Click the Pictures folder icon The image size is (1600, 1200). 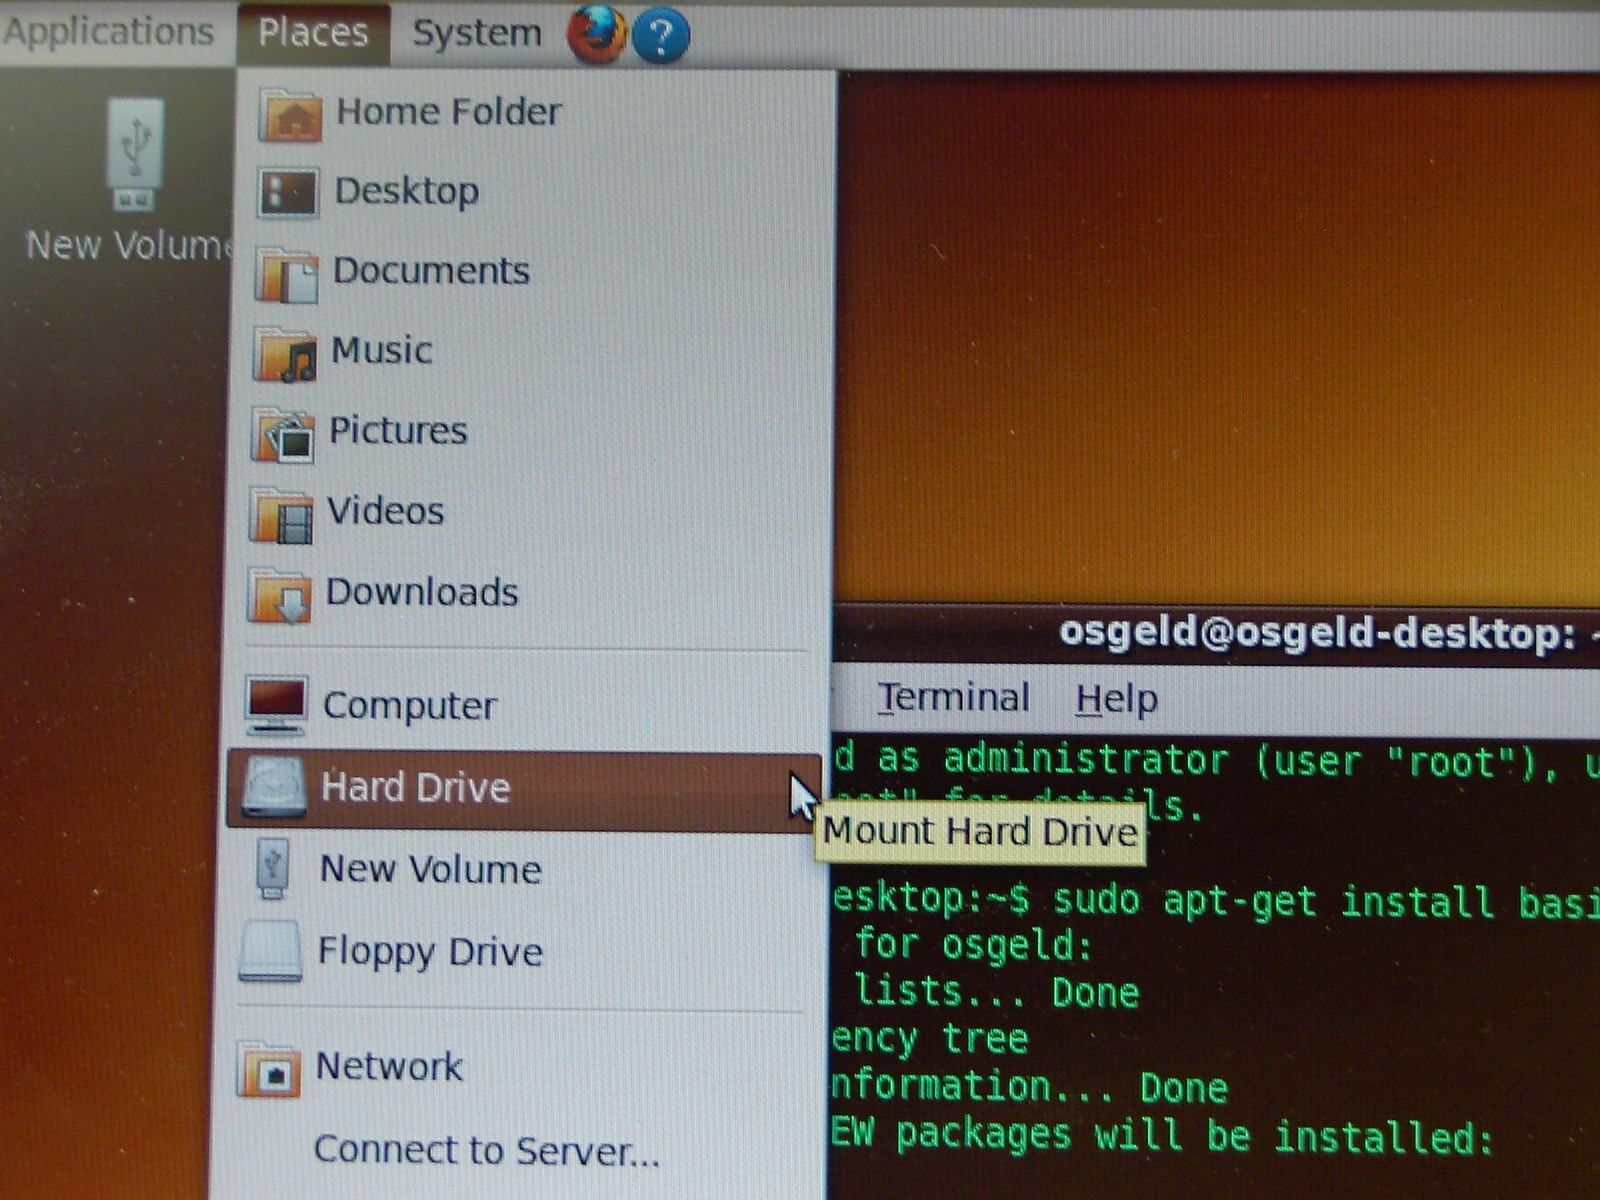(284, 435)
